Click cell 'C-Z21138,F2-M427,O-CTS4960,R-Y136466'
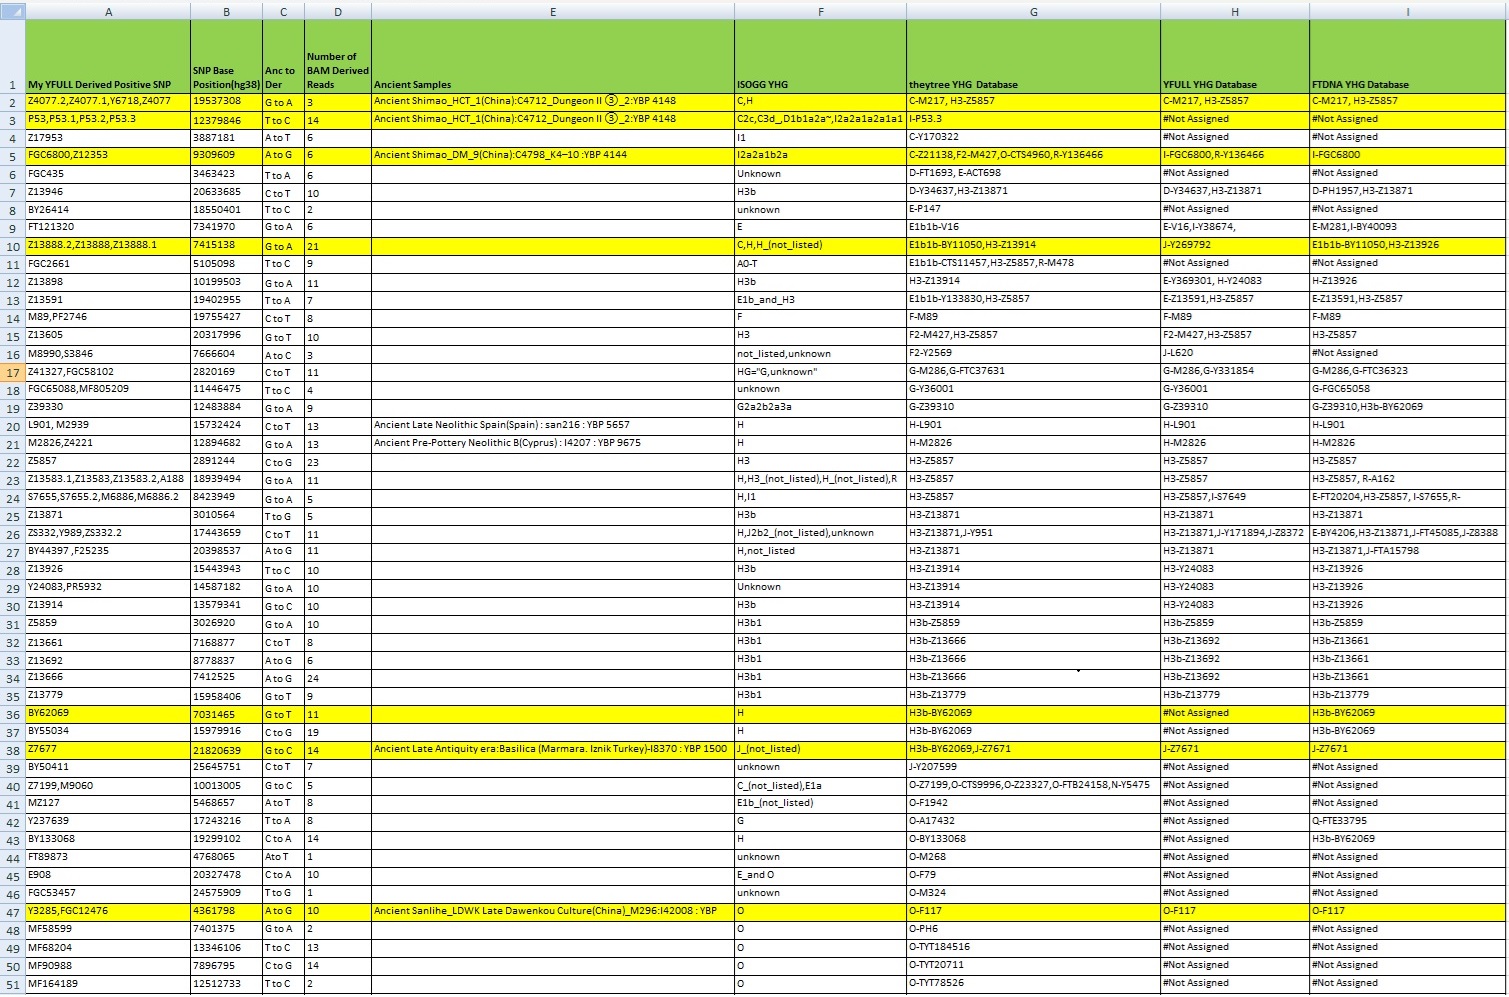 click(x=1033, y=155)
